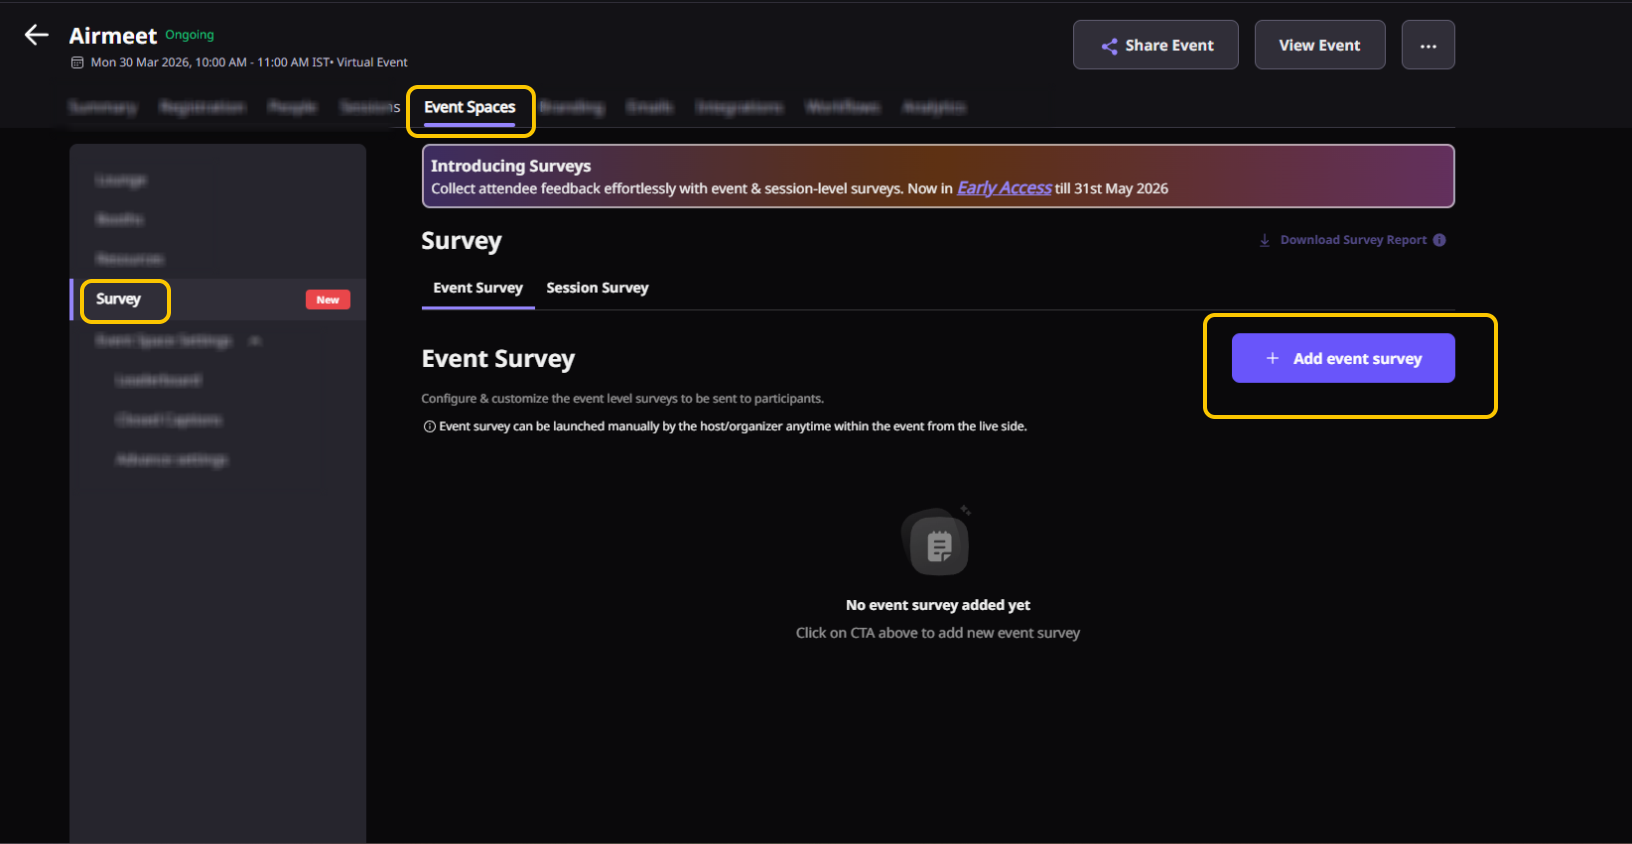The image size is (1632, 844).
Task: Click the 'Click on CTA above' hint text
Action: pyautogui.click(x=938, y=633)
